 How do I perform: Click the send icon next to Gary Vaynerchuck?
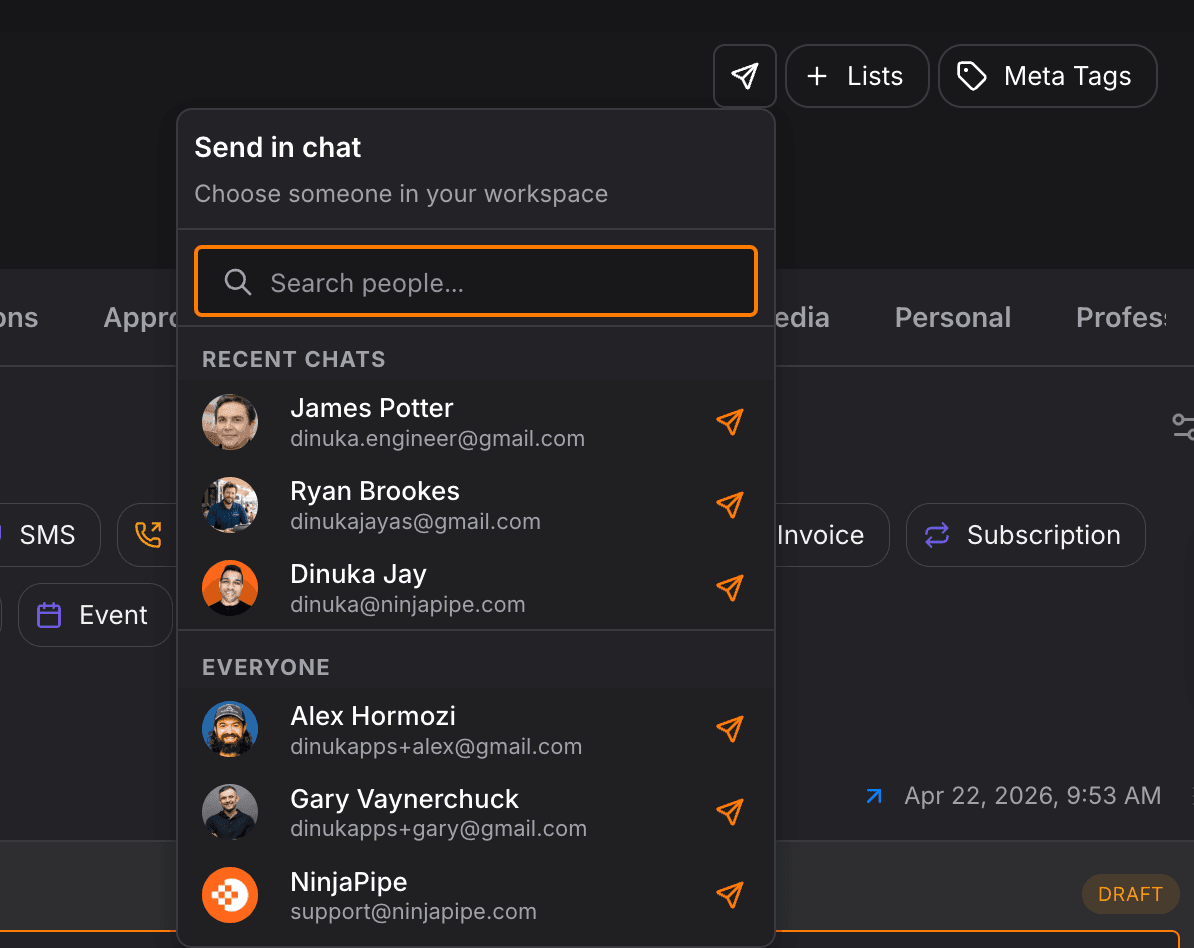pos(729,812)
